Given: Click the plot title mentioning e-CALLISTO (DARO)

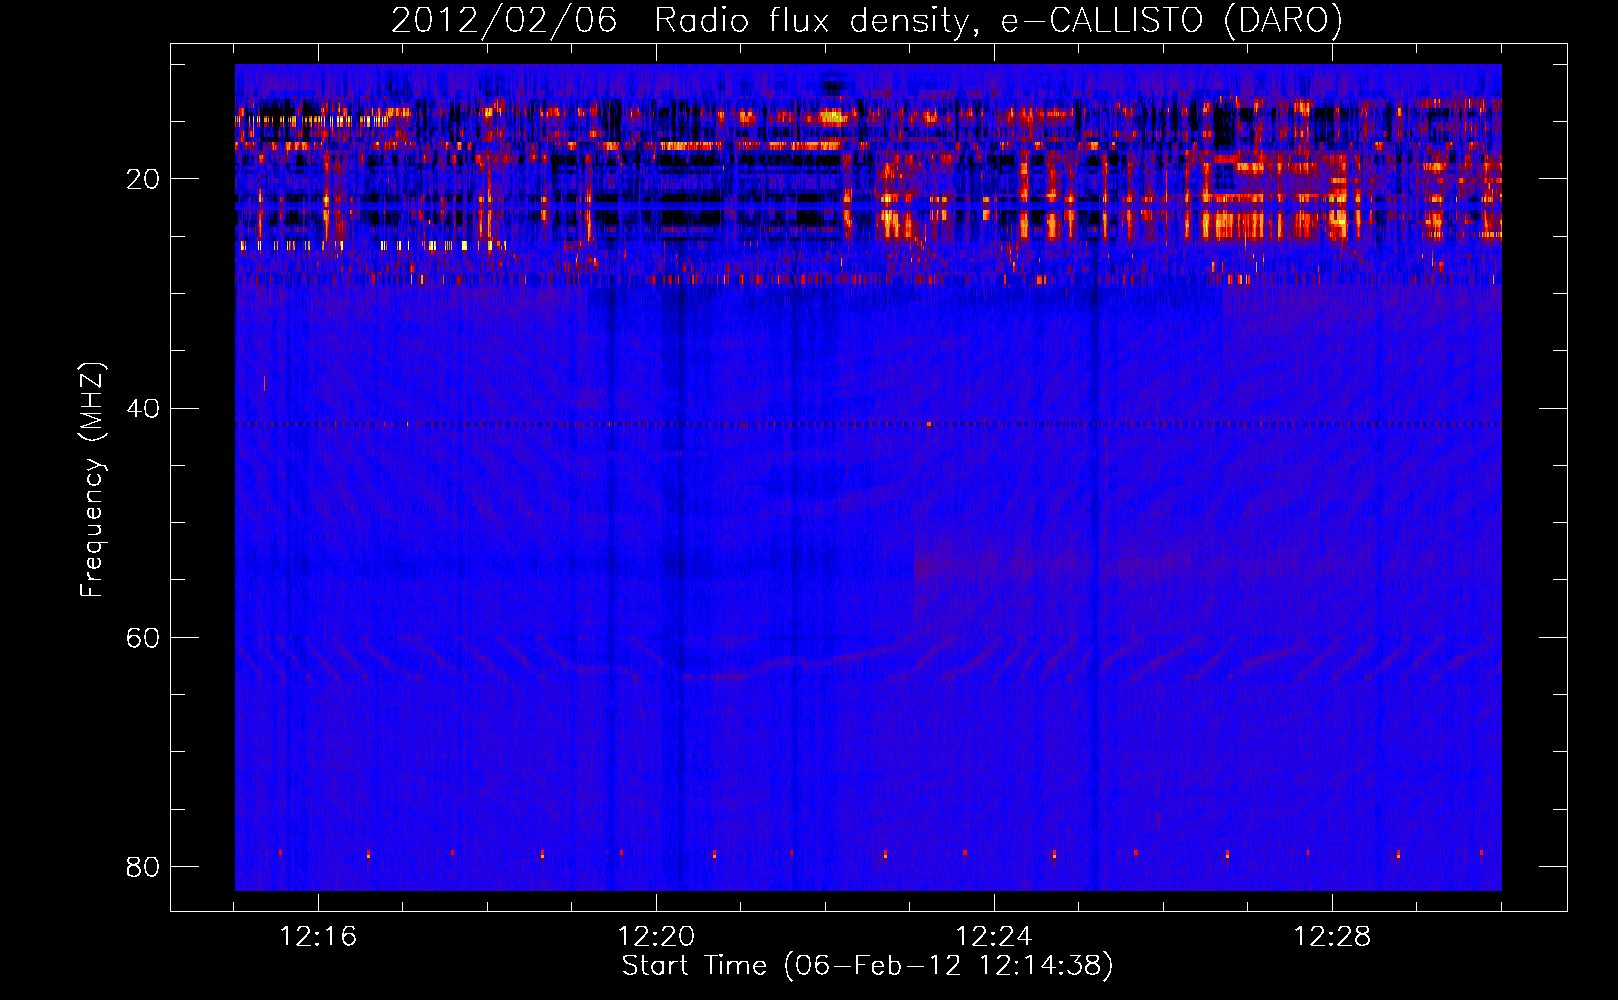Looking at the screenshot, I should pyautogui.click(x=867, y=21).
